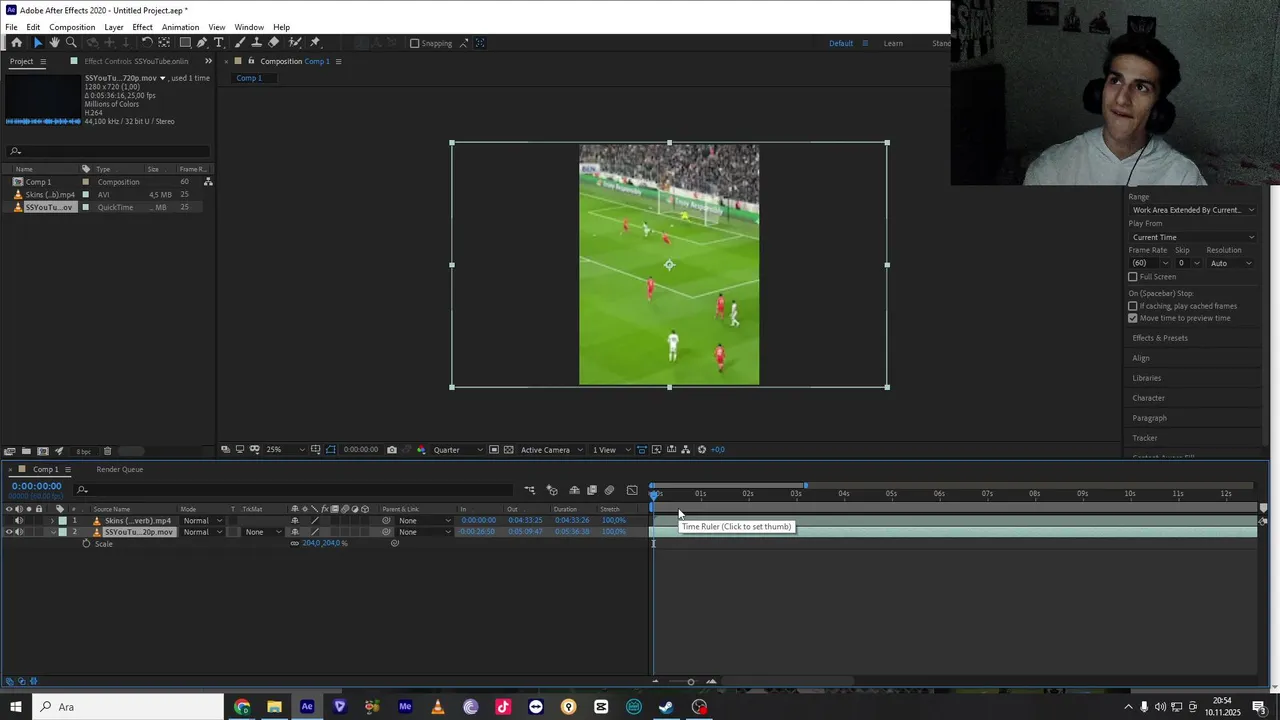This screenshot has height=720, width=1280.
Task: Select the Selection (arrow) tool
Action: pos(38,43)
